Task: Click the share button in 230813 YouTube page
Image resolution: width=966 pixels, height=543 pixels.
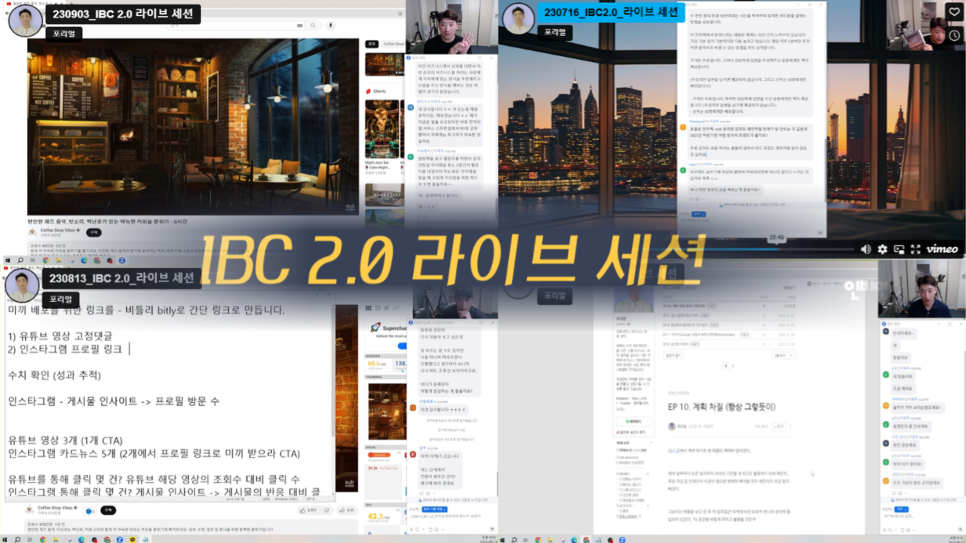Action: [x=347, y=510]
